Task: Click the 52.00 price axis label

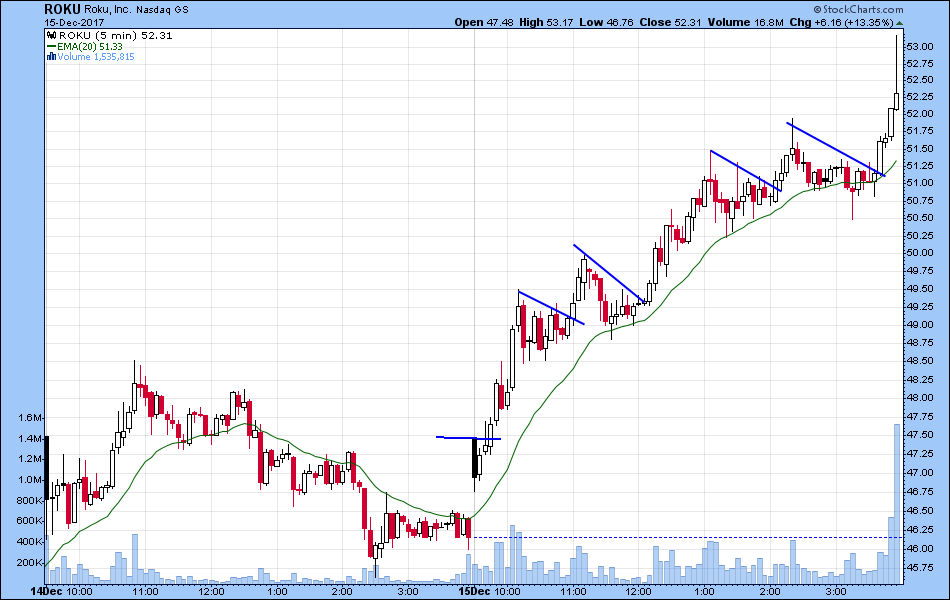Action: [x=920, y=114]
